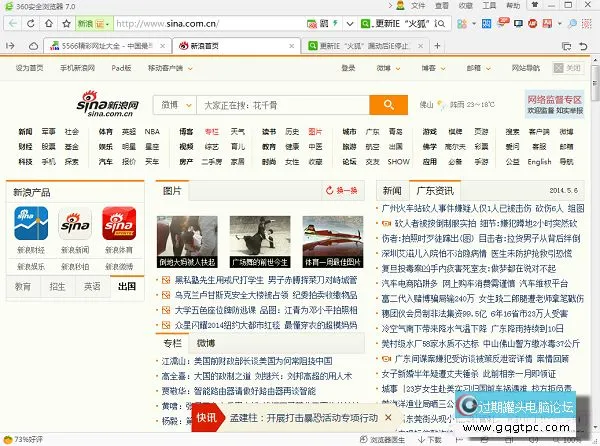600x446 pixels.
Task: Select the 广东资讯 news tab
Action: 434,190
